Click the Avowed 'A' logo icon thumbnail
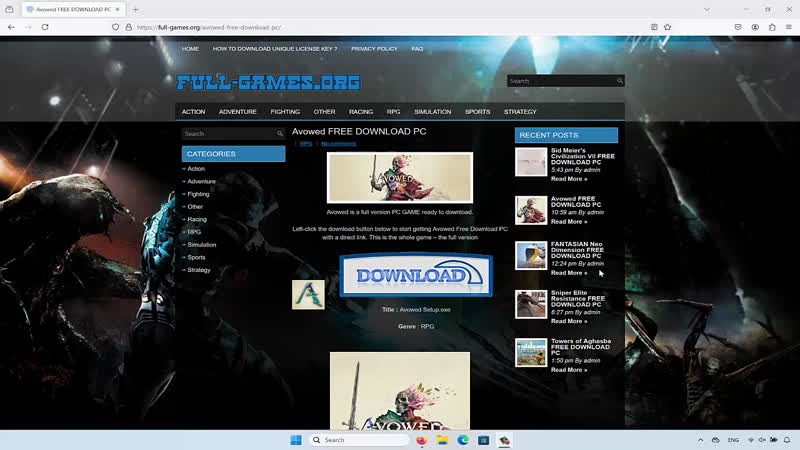Image resolution: width=800 pixels, height=450 pixels. point(308,294)
